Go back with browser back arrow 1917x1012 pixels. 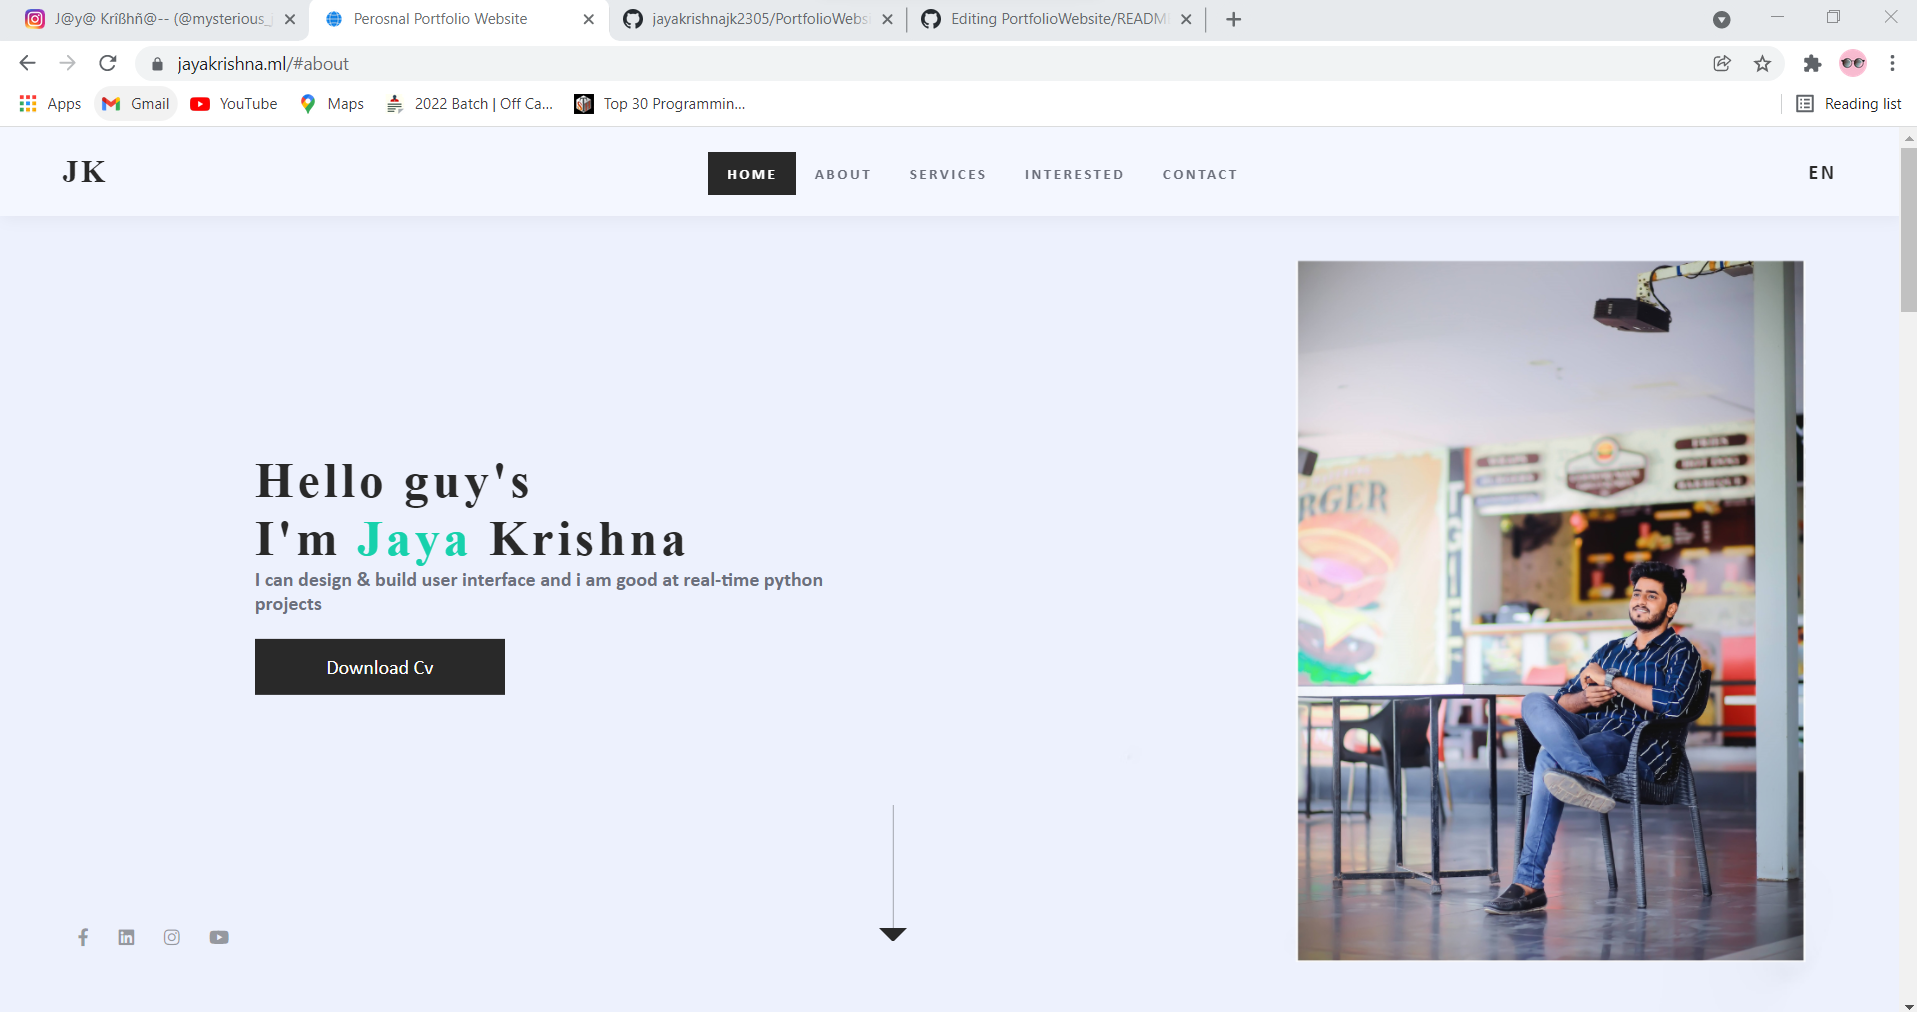tap(27, 63)
